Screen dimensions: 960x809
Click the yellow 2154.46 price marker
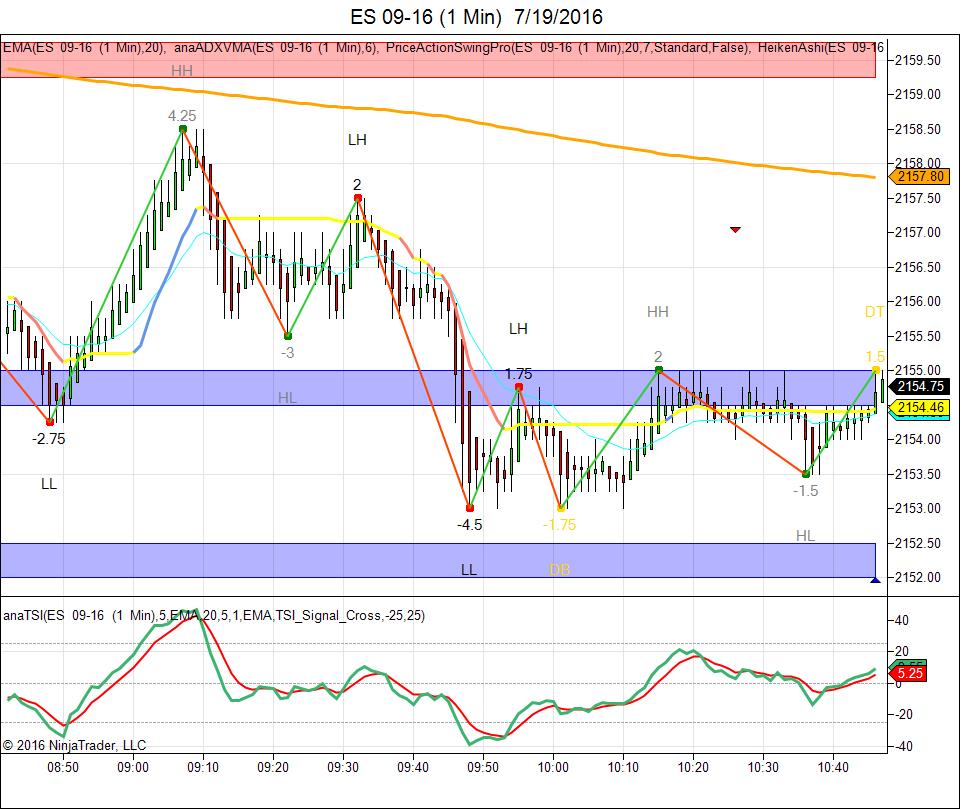pos(920,407)
